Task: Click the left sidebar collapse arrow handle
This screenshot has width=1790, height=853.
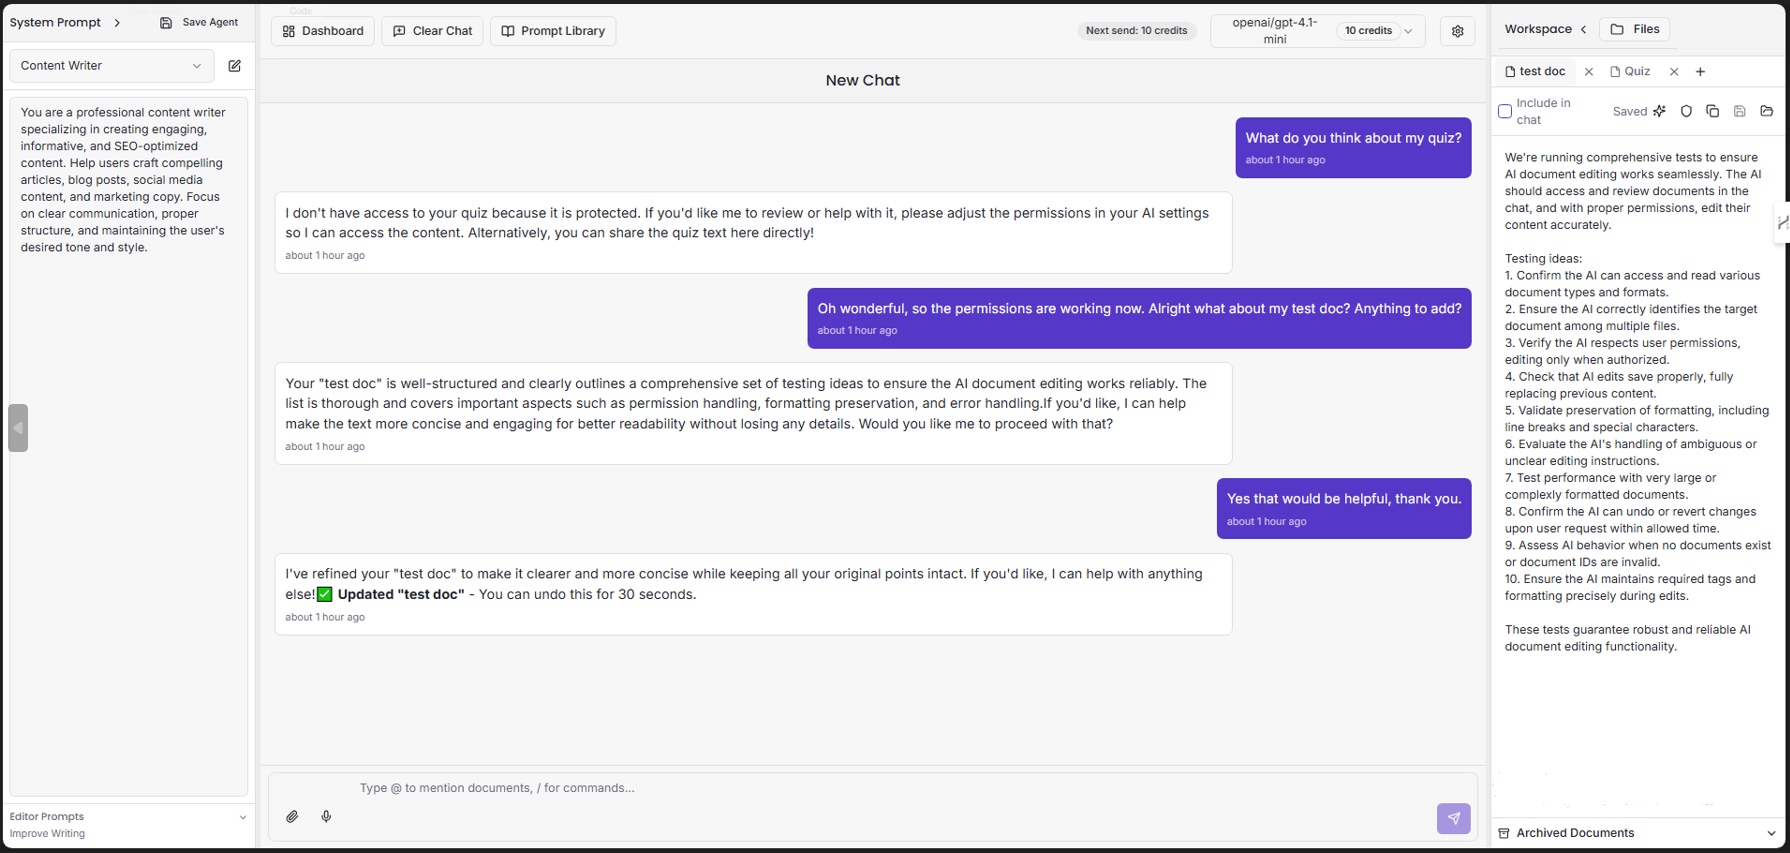Action: tap(18, 428)
